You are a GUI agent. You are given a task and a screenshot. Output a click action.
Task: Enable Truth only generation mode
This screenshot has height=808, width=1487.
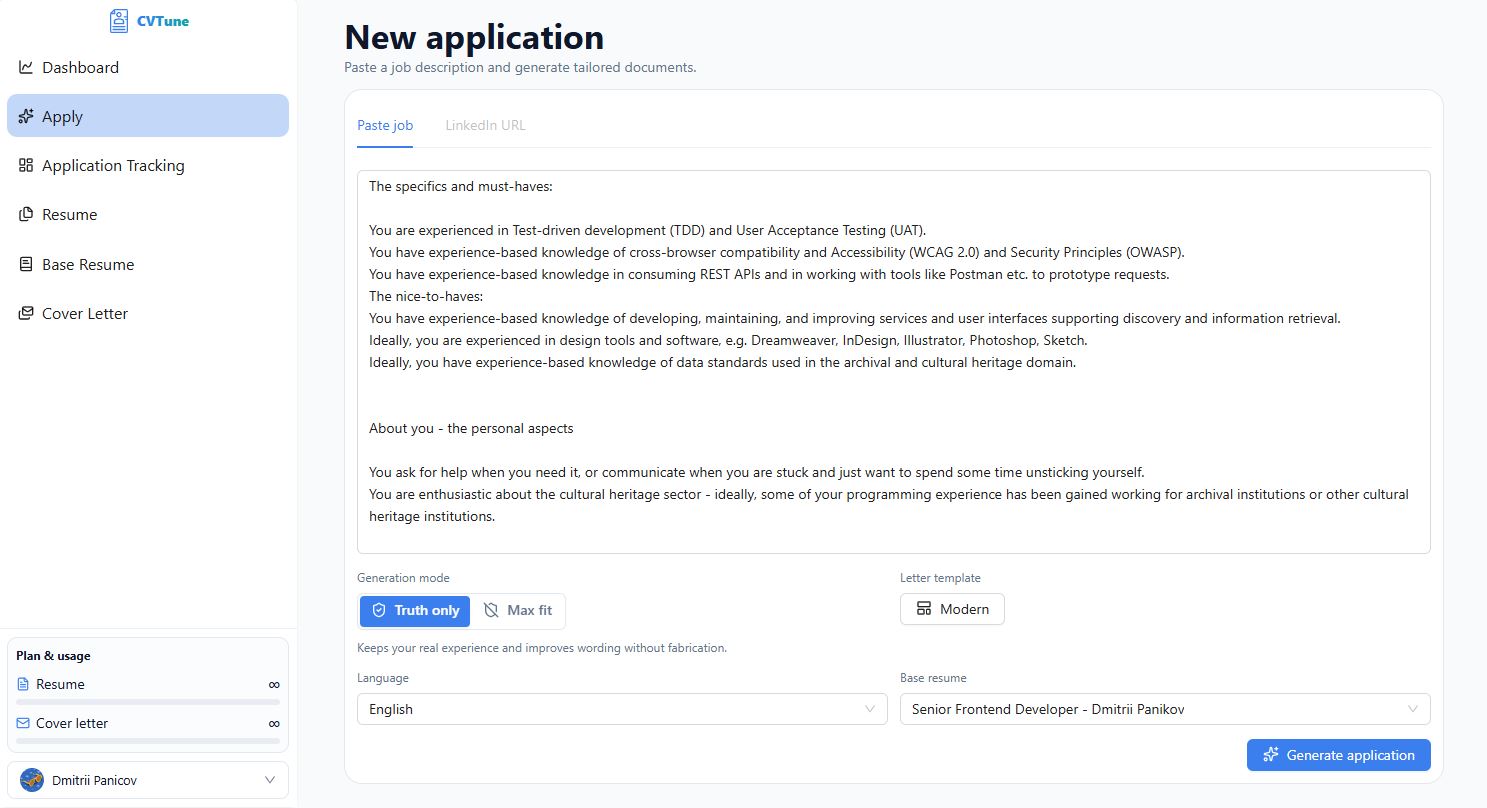click(x=415, y=610)
